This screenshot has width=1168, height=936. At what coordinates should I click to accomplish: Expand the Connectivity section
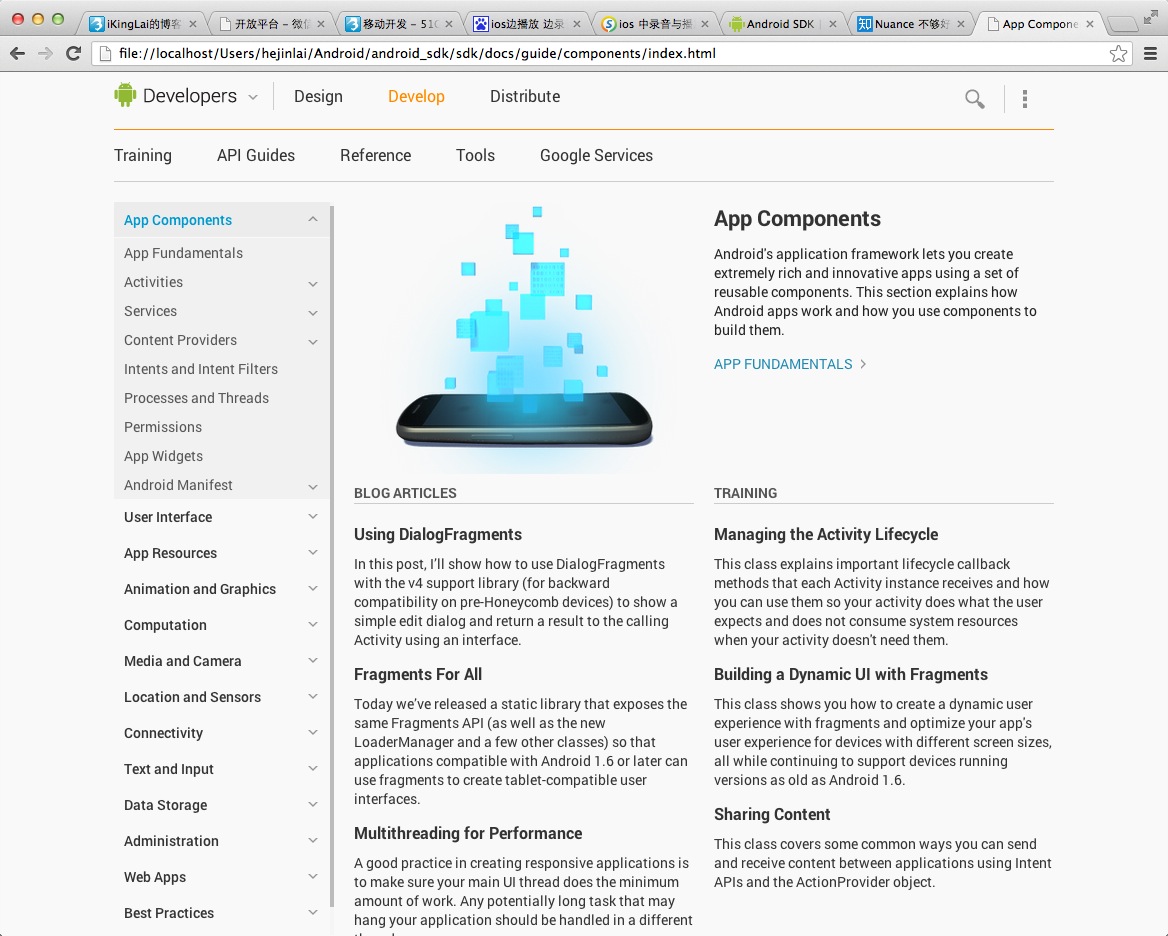pos(313,733)
